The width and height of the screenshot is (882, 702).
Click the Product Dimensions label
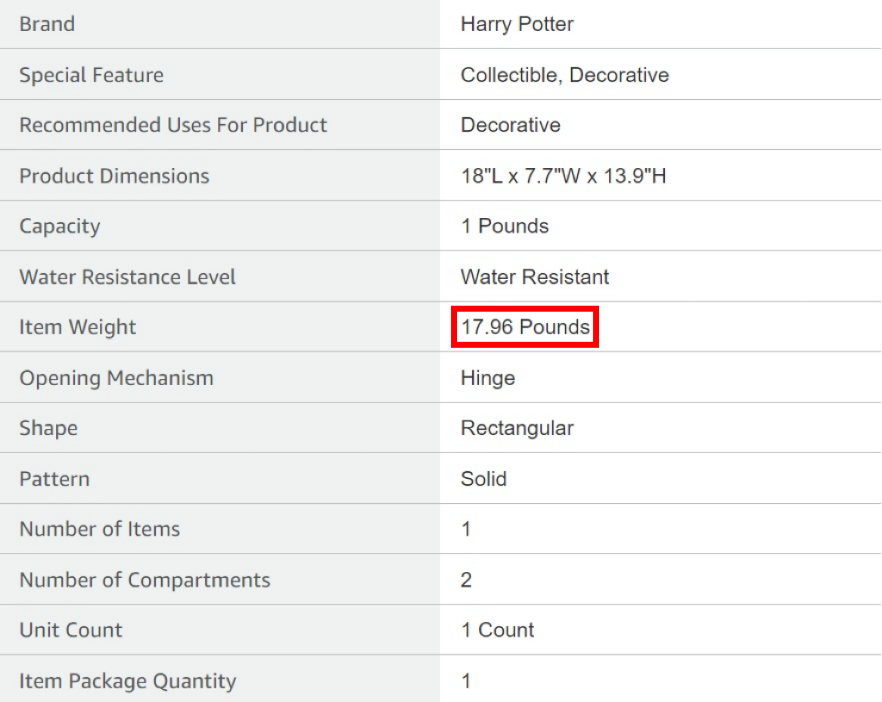pyautogui.click(x=114, y=176)
